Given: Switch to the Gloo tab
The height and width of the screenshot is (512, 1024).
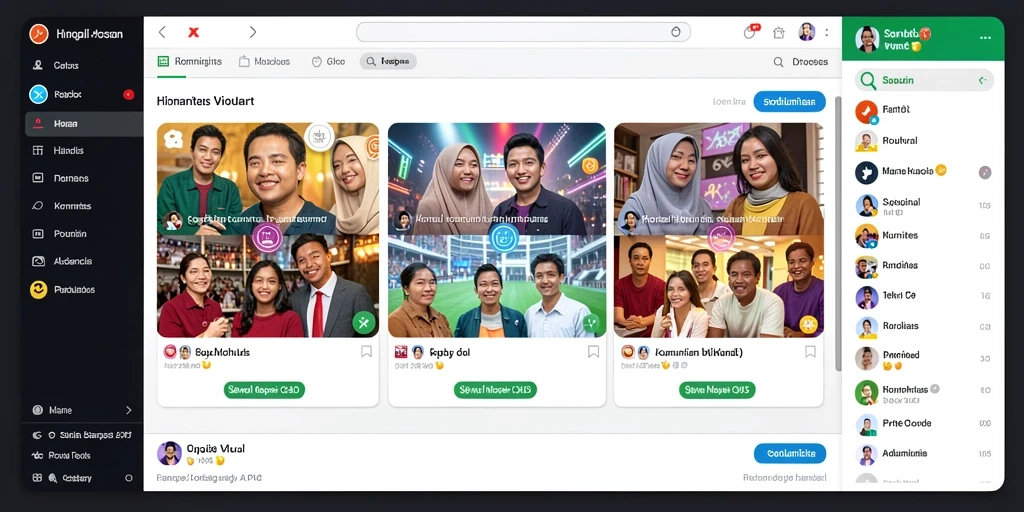Looking at the screenshot, I should [x=328, y=61].
